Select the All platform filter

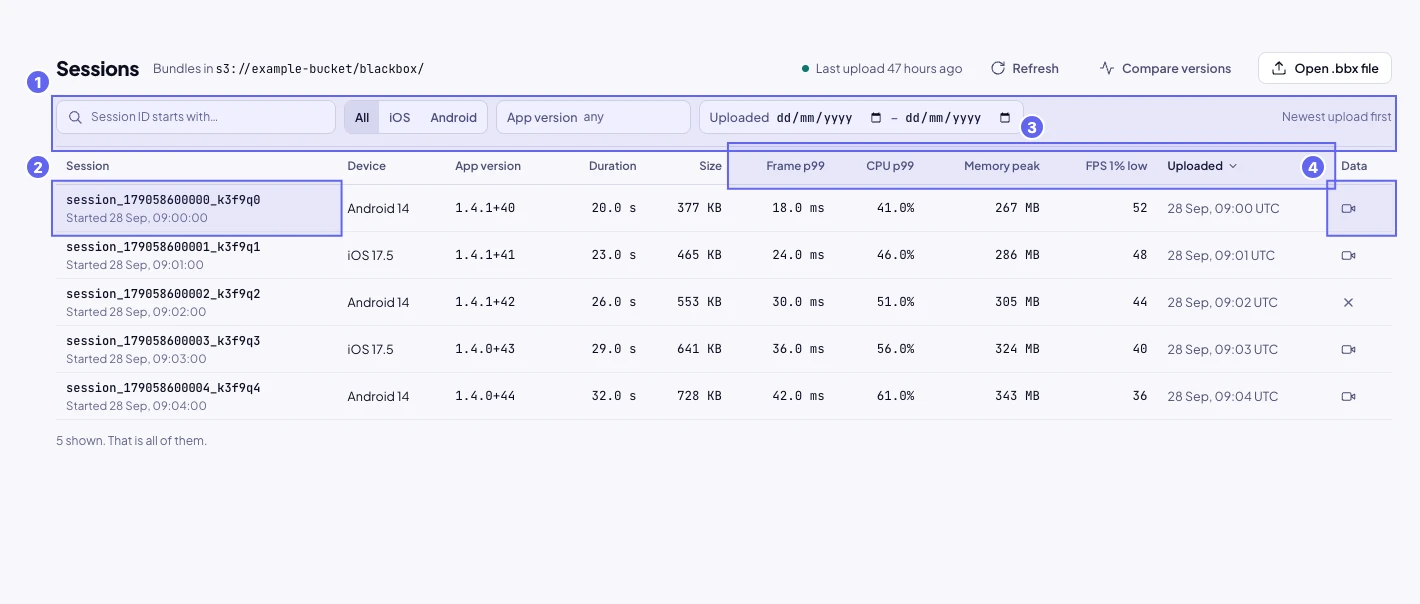362,117
